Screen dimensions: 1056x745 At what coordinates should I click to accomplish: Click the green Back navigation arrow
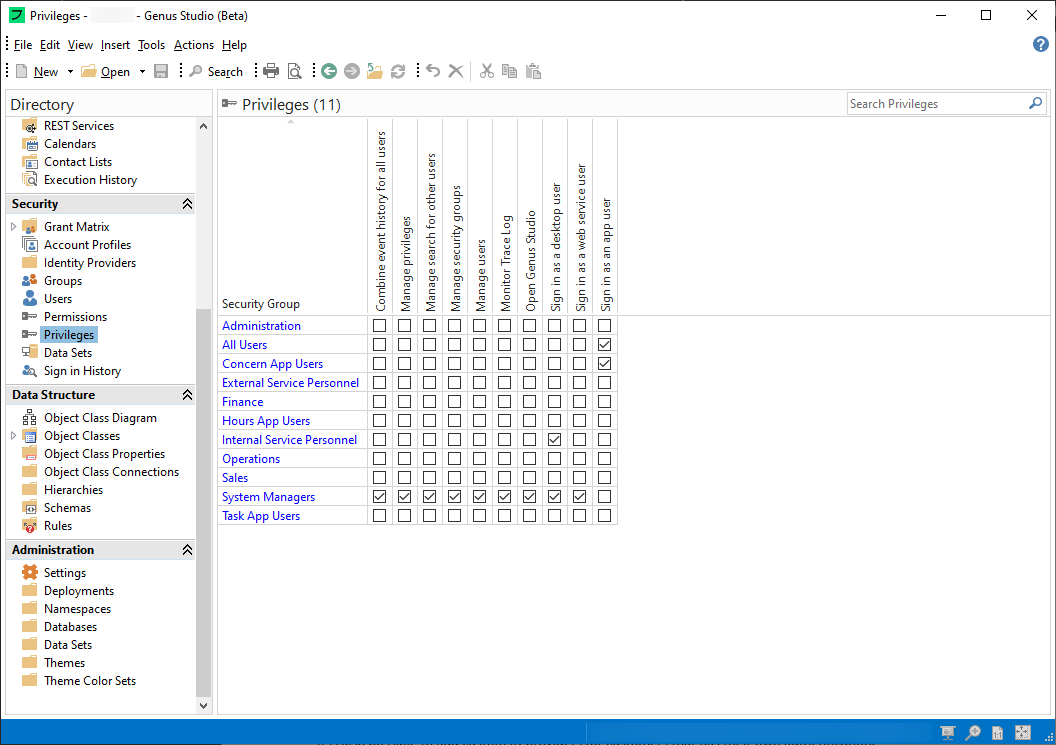pyautogui.click(x=329, y=71)
